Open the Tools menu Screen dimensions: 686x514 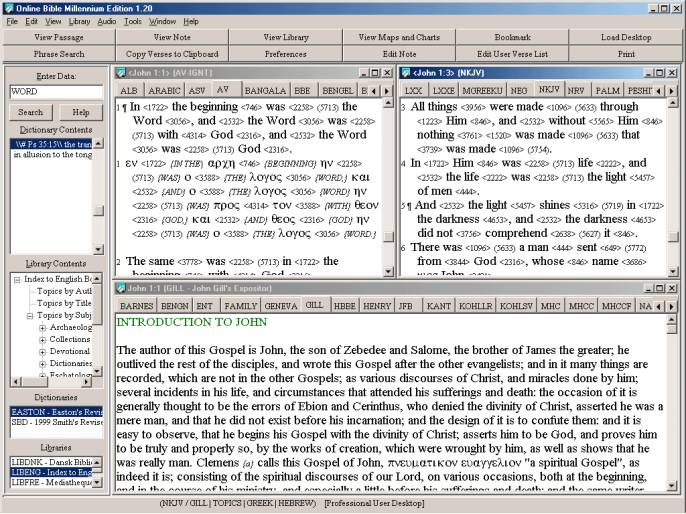point(133,21)
